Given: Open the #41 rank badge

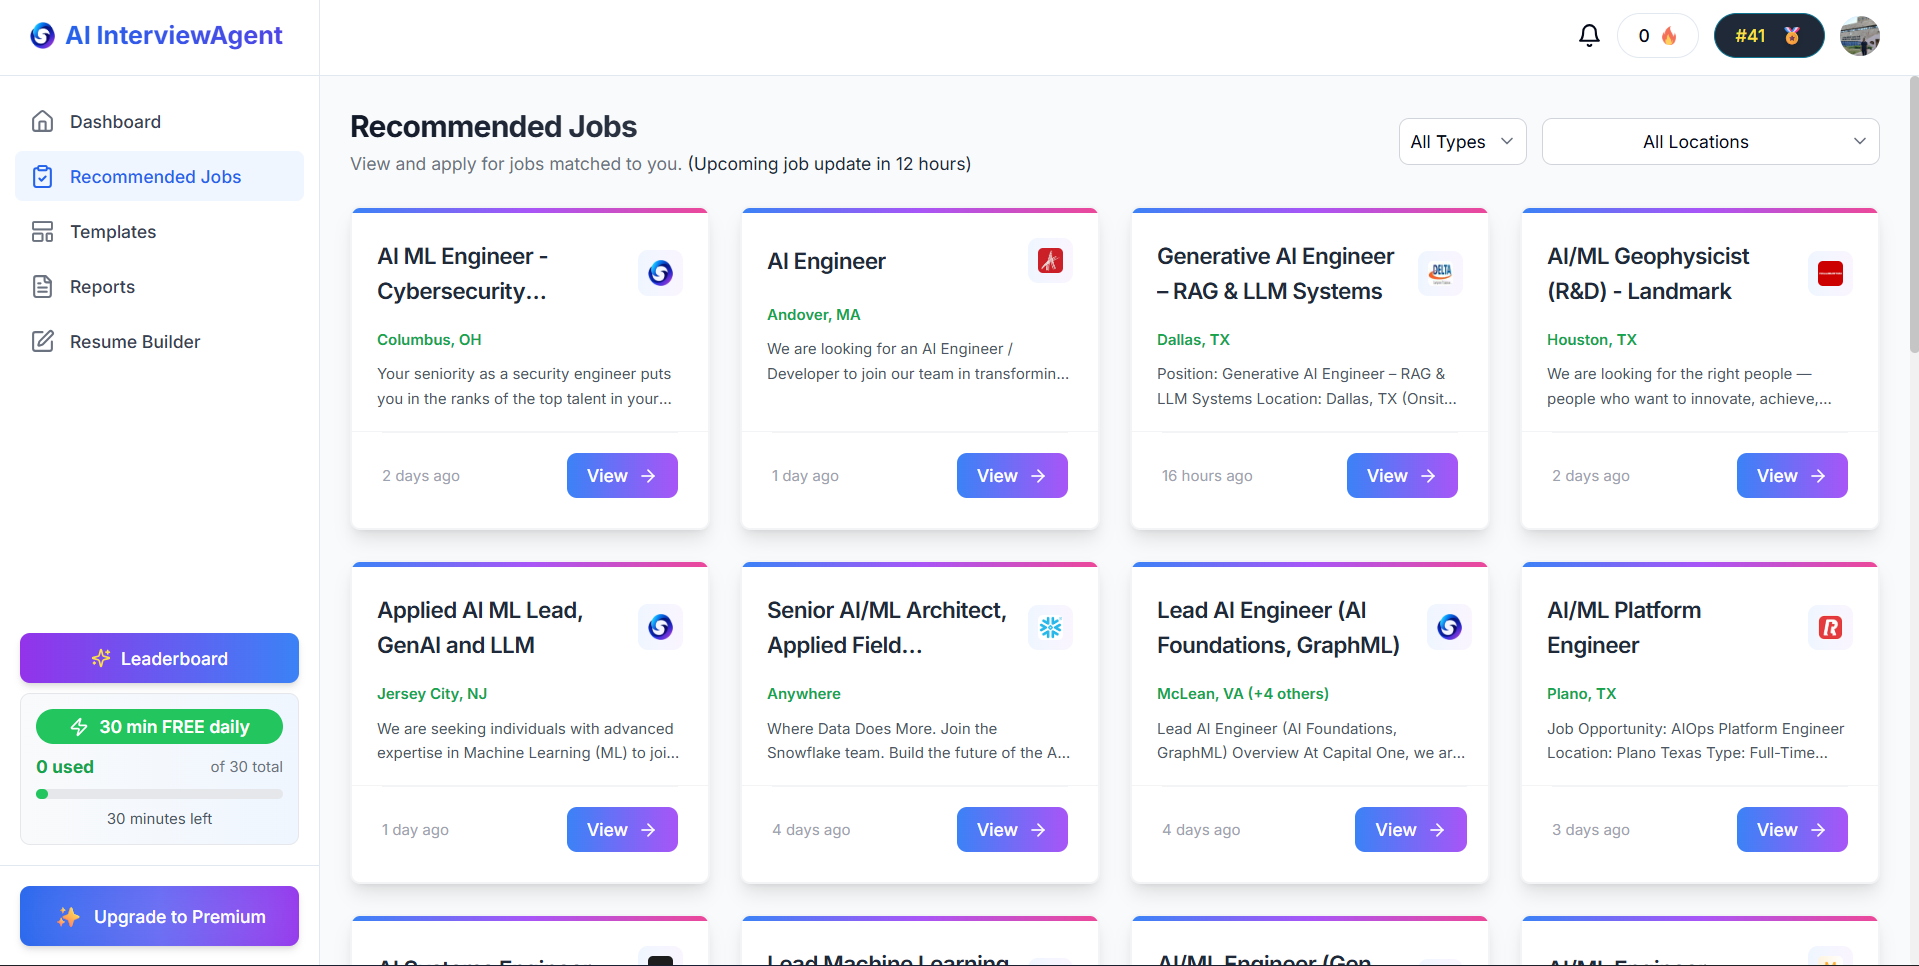Looking at the screenshot, I should [x=1768, y=36].
